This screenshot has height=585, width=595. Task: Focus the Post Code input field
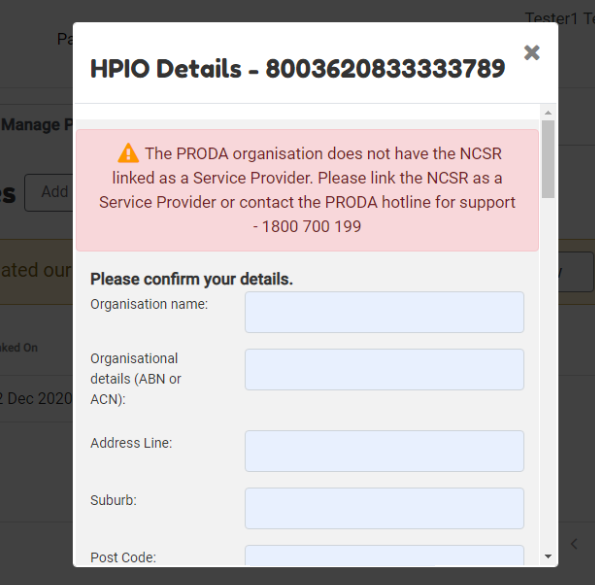point(384,555)
